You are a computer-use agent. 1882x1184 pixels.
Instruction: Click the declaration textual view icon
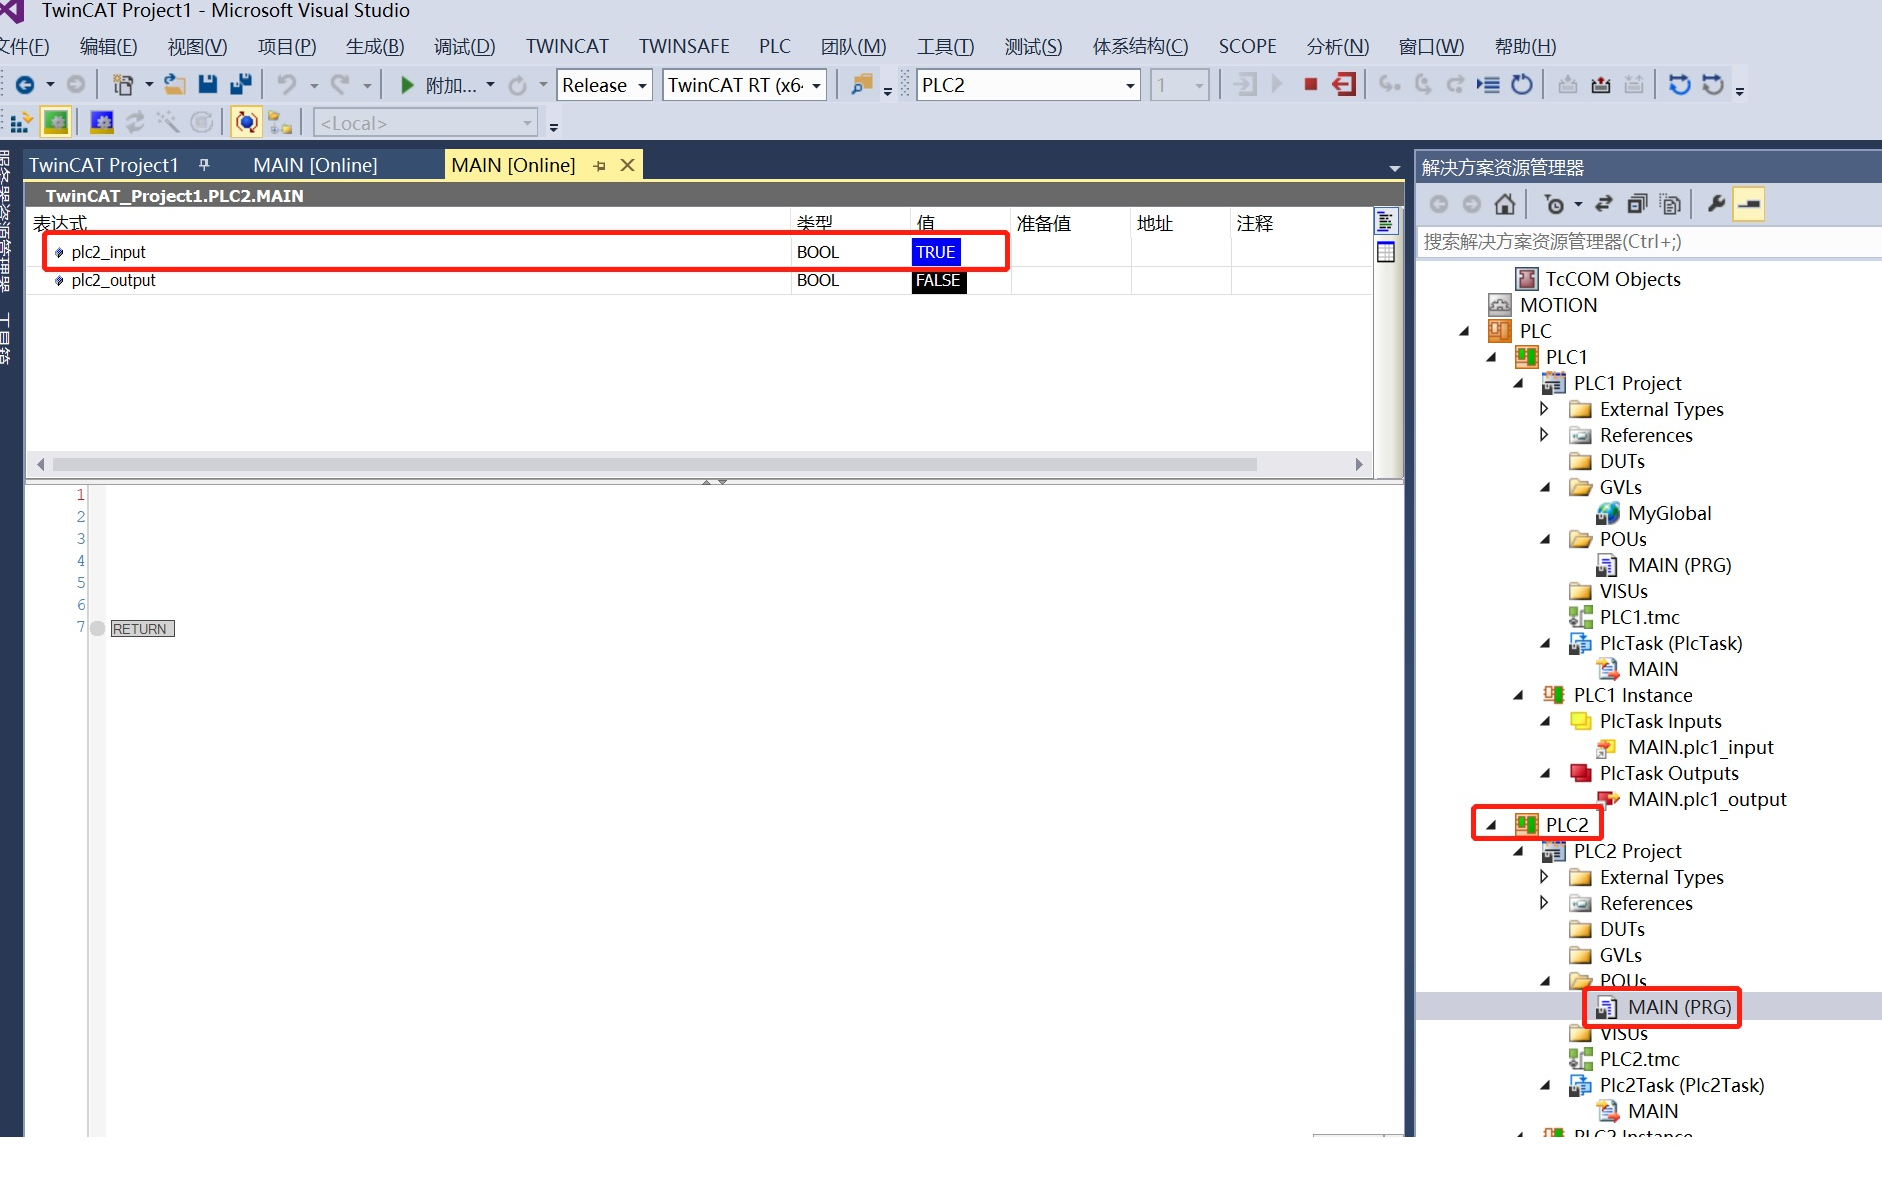pos(1385,222)
